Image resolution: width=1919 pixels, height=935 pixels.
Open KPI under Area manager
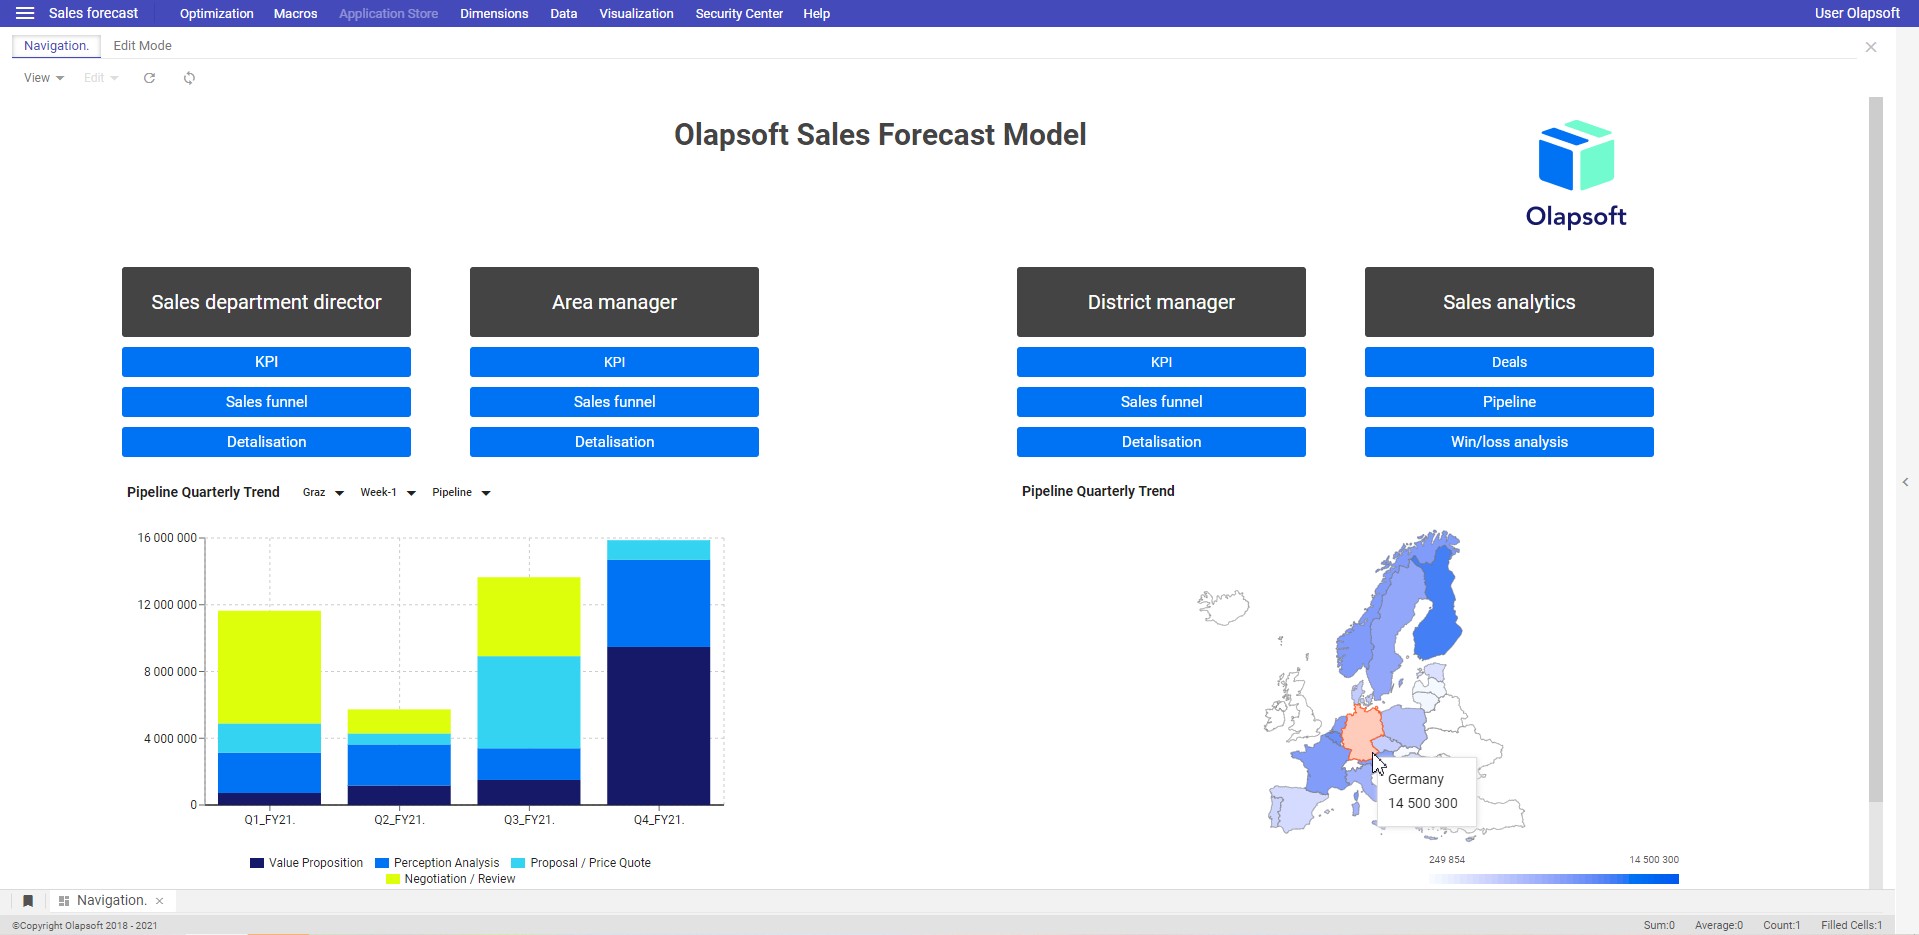click(x=614, y=362)
